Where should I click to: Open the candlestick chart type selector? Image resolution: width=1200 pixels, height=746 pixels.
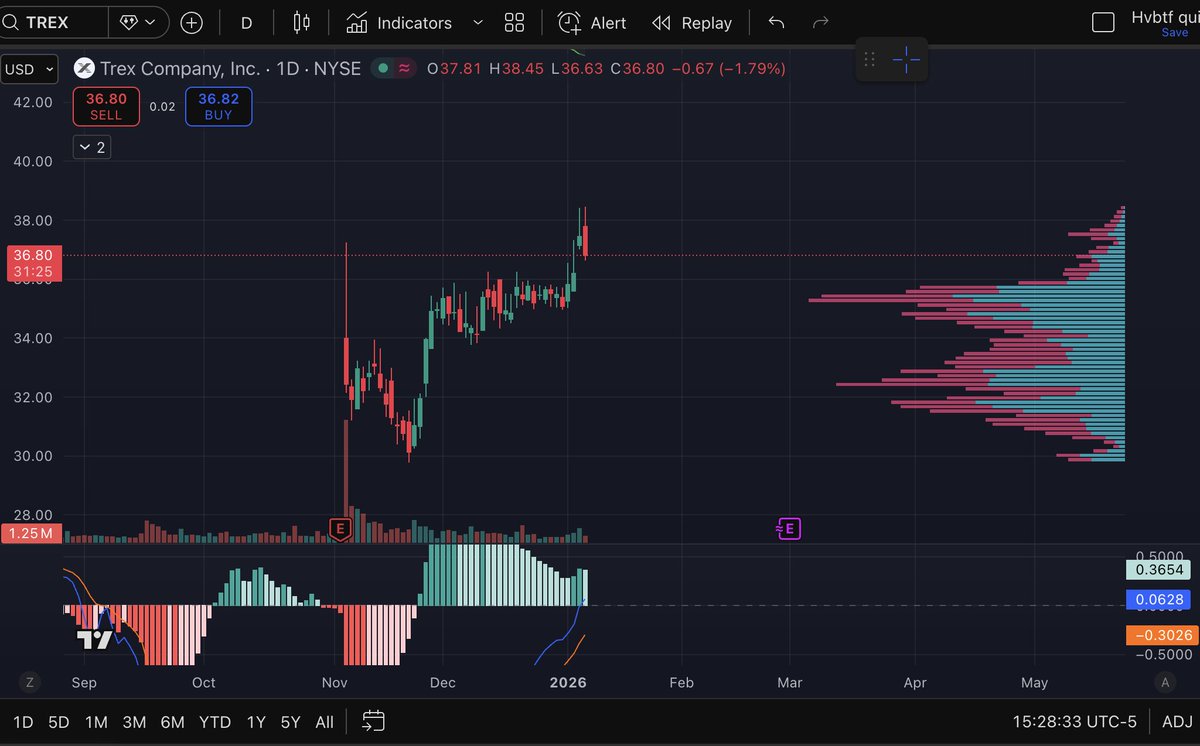tap(302, 22)
